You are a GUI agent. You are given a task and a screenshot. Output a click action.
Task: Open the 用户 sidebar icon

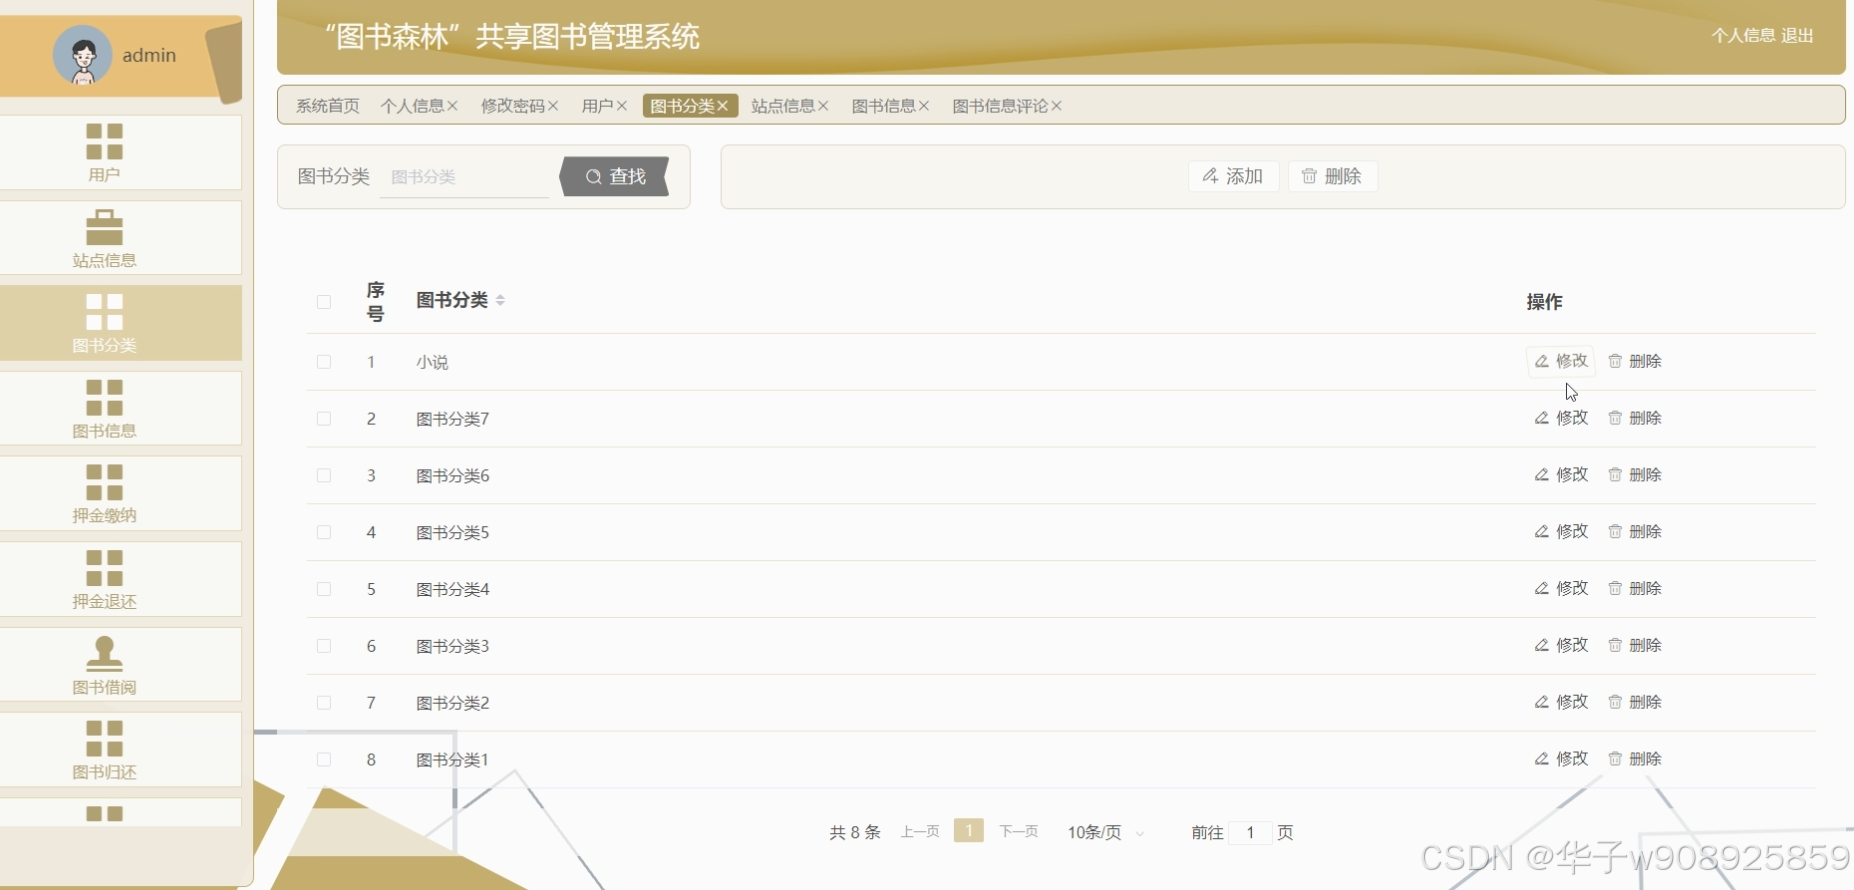tap(104, 142)
